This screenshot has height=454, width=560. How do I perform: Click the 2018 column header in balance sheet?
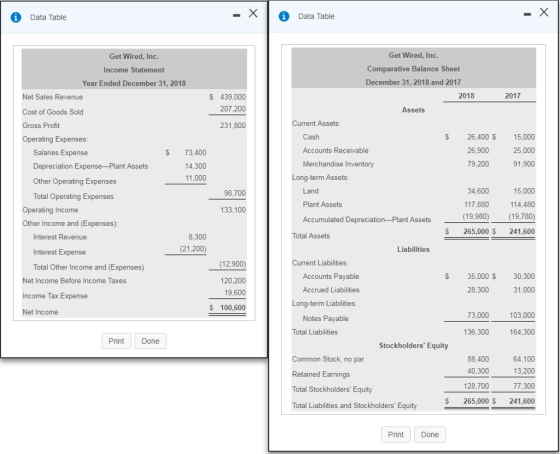click(466, 96)
